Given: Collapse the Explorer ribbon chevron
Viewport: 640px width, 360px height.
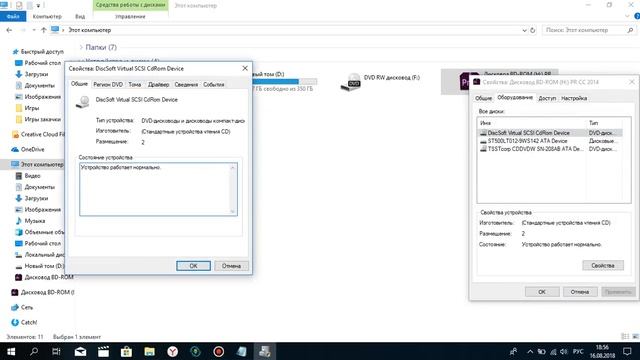Looking at the screenshot, I should 627,16.
